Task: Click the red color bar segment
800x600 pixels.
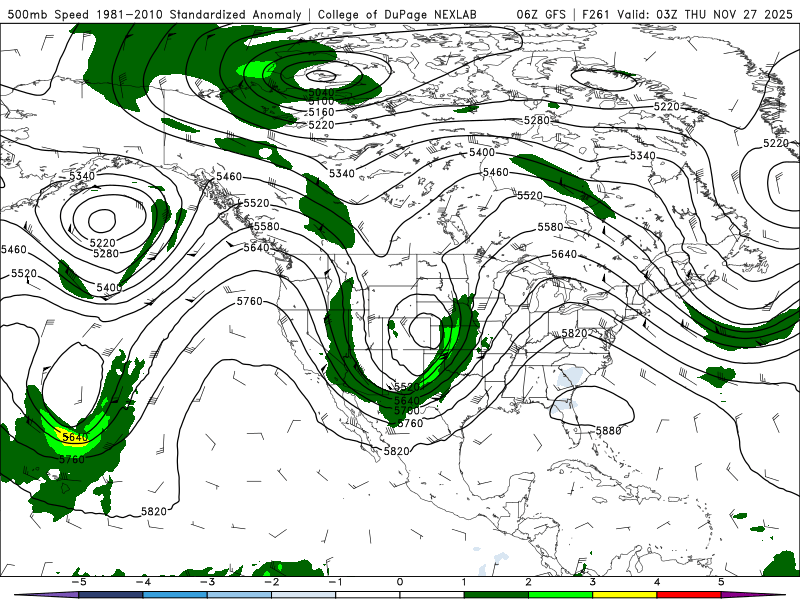Action: [x=689, y=595]
